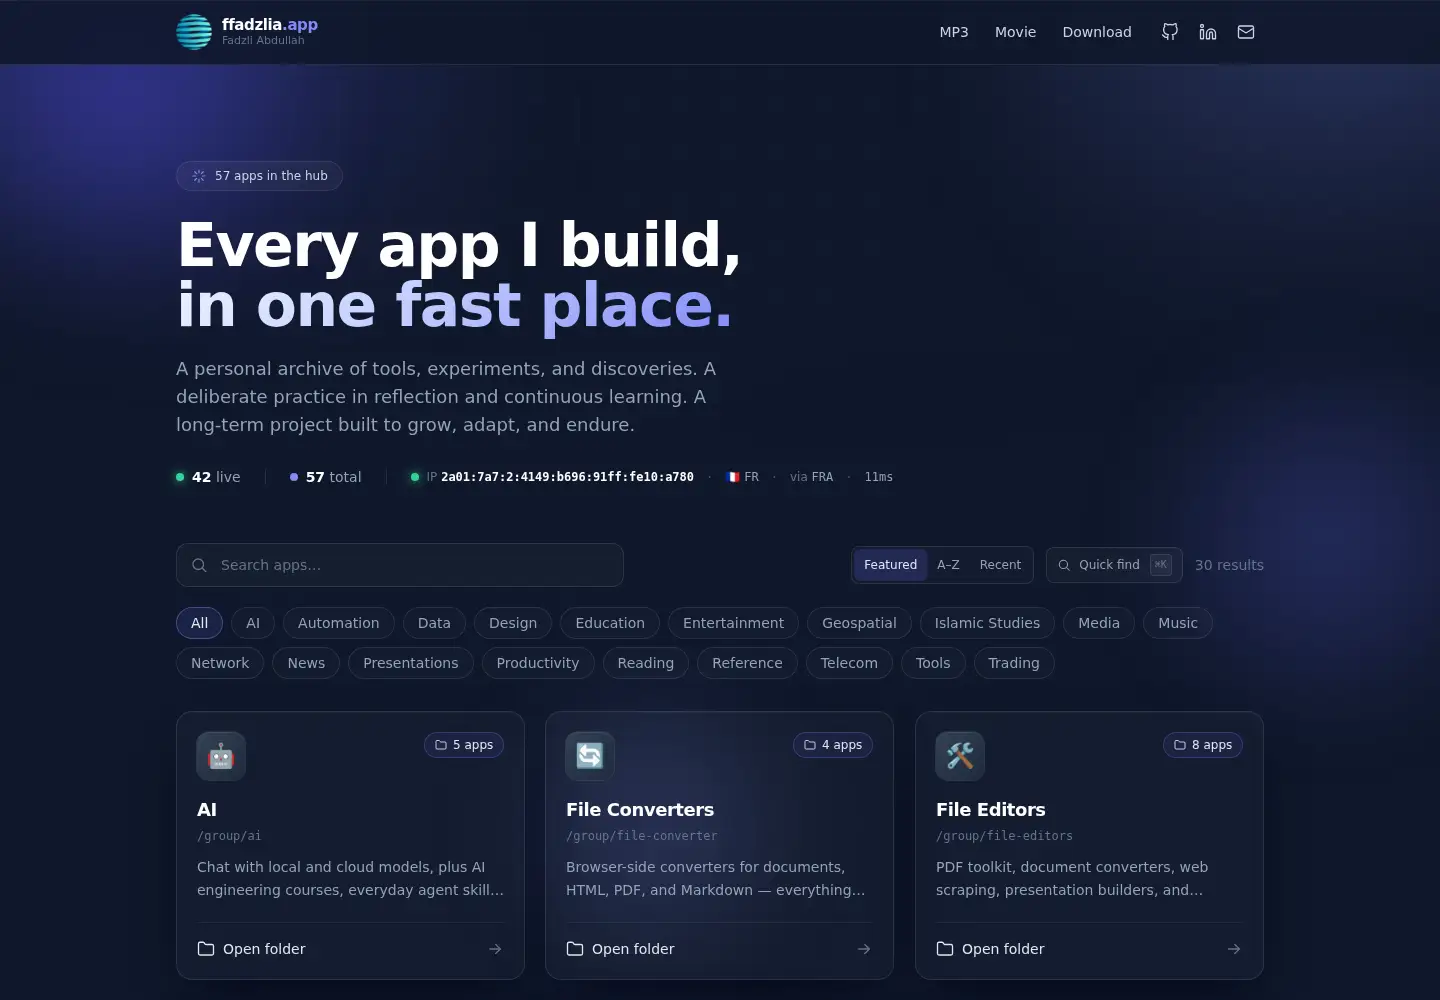
Task: Open the Movie nav link
Action: 1015,32
